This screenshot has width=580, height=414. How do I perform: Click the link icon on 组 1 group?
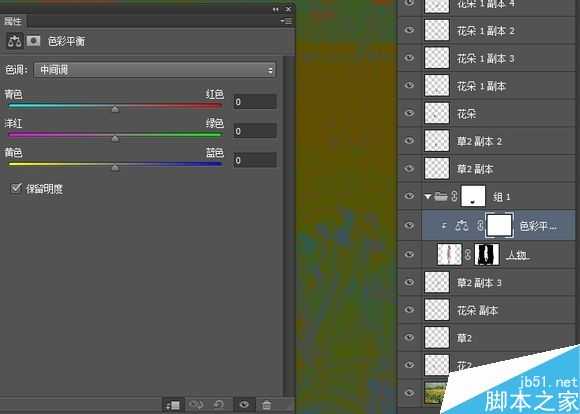click(x=454, y=196)
